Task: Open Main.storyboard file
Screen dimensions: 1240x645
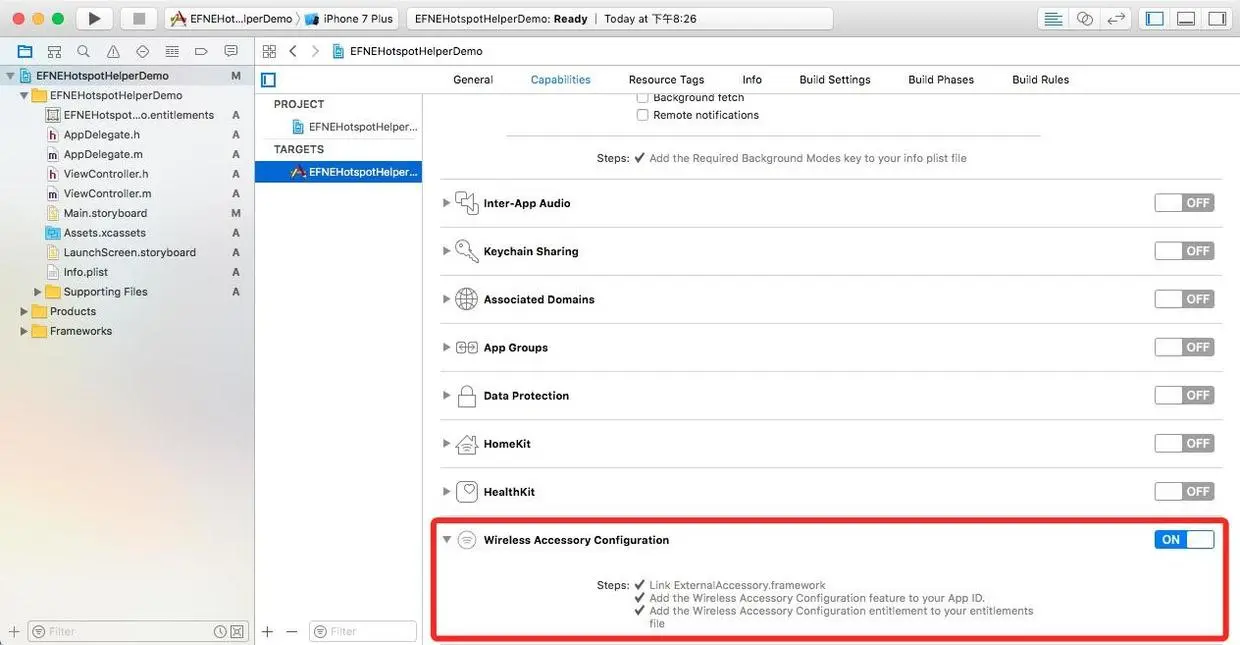Action: click(105, 213)
